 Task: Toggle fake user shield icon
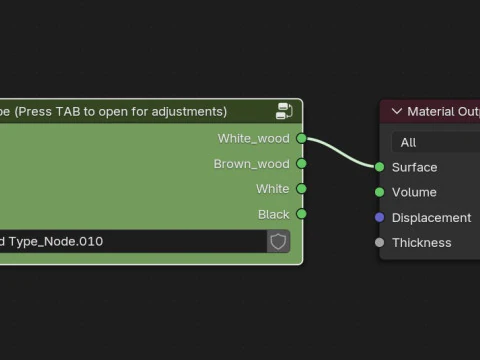point(278,241)
